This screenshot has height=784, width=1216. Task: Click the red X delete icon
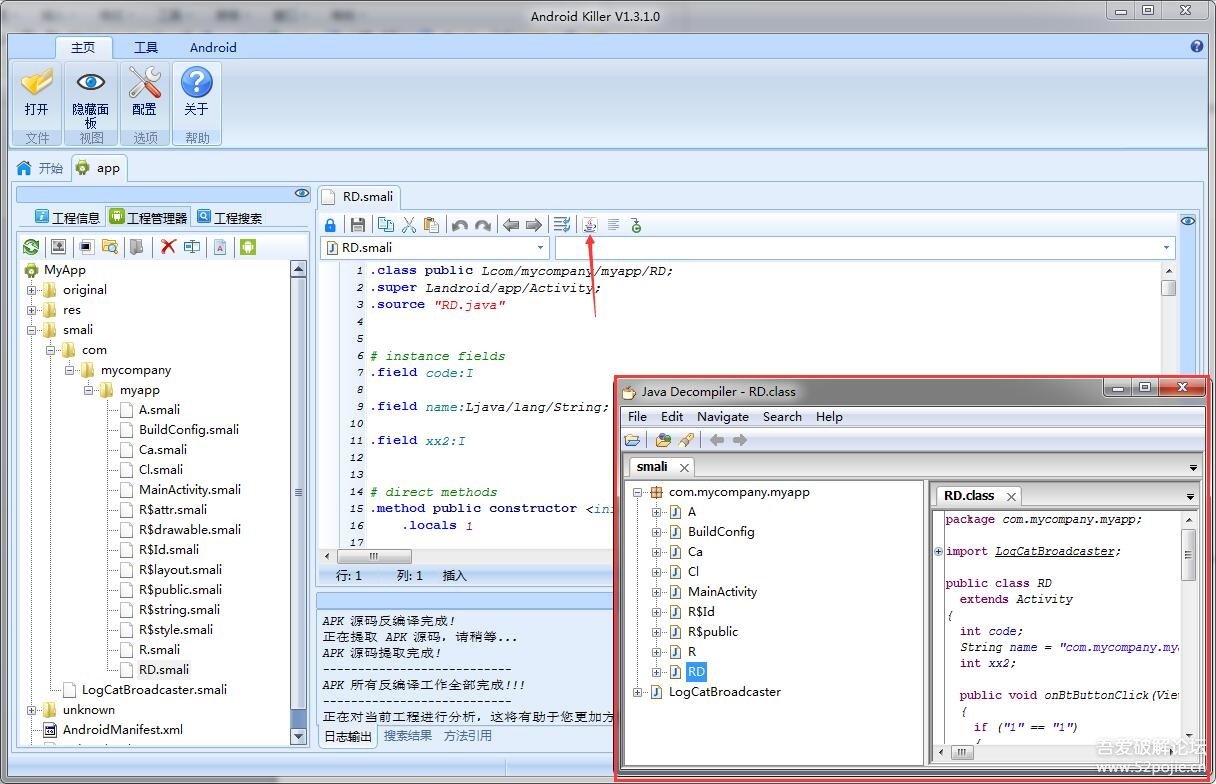point(168,247)
